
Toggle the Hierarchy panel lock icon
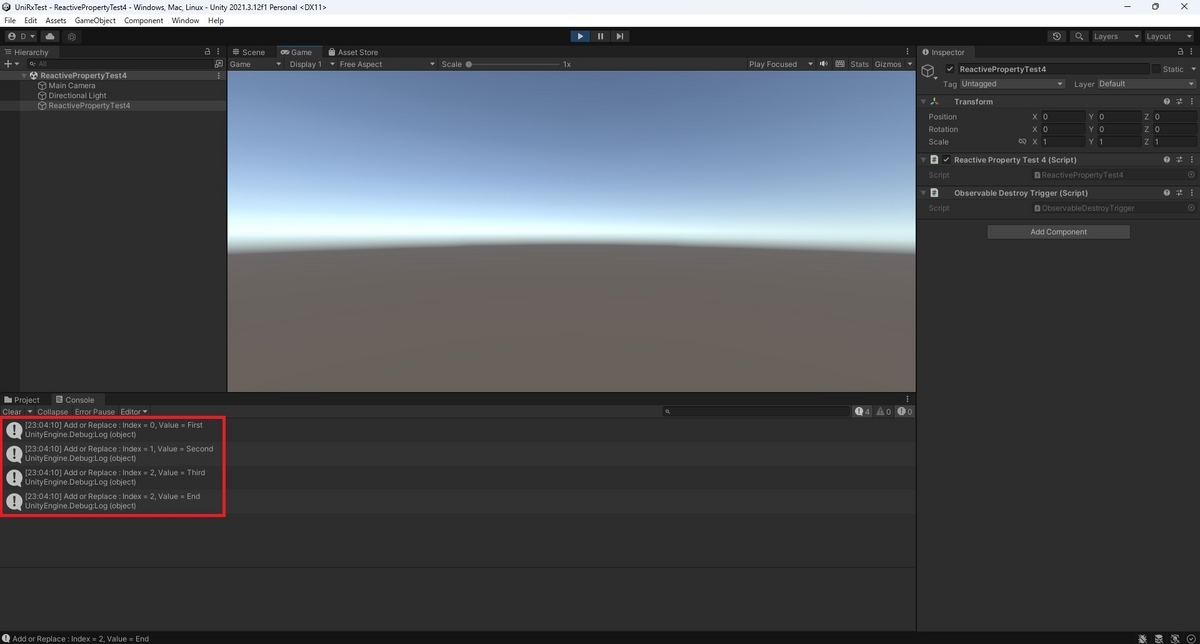(207, 52)
